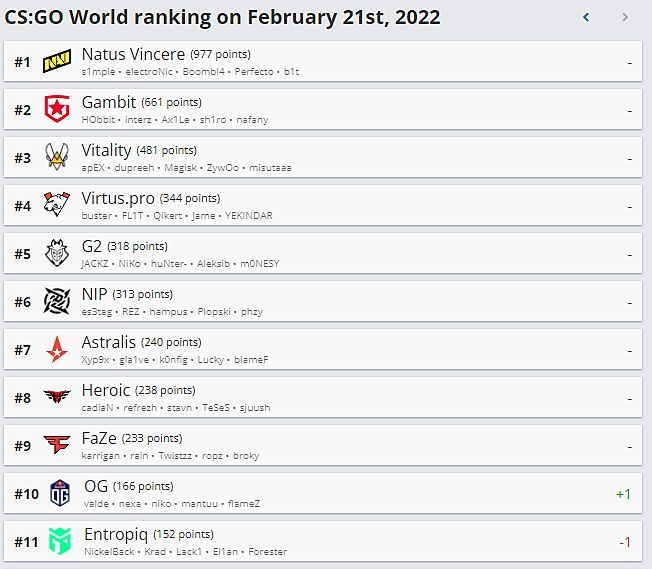Click the FaZe team logo

point(57,445)
